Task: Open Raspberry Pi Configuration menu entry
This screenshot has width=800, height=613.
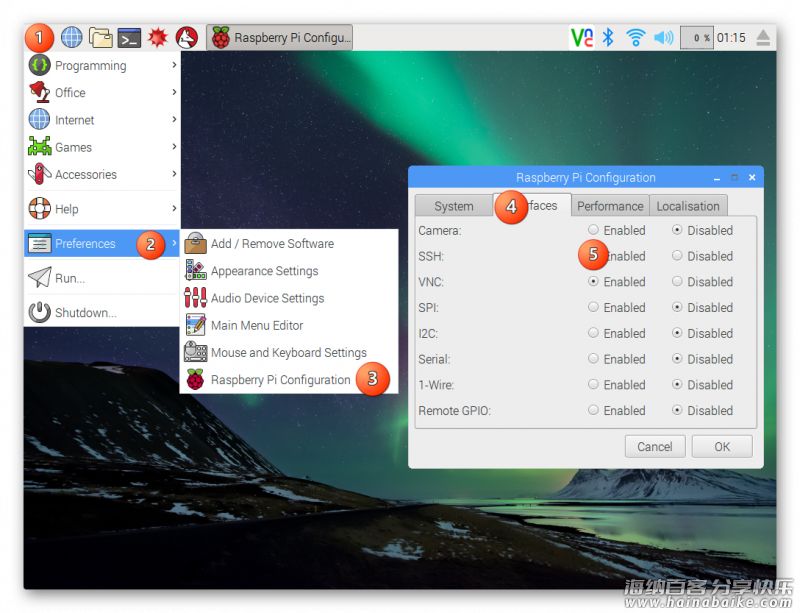Action: click(x=289, y=380)
